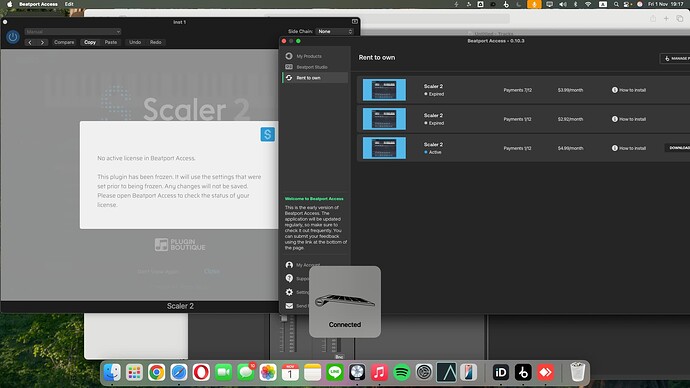Click the Payments 7/12 text
This screenshot has height=388, width=690.
click(x=518, y=90)
